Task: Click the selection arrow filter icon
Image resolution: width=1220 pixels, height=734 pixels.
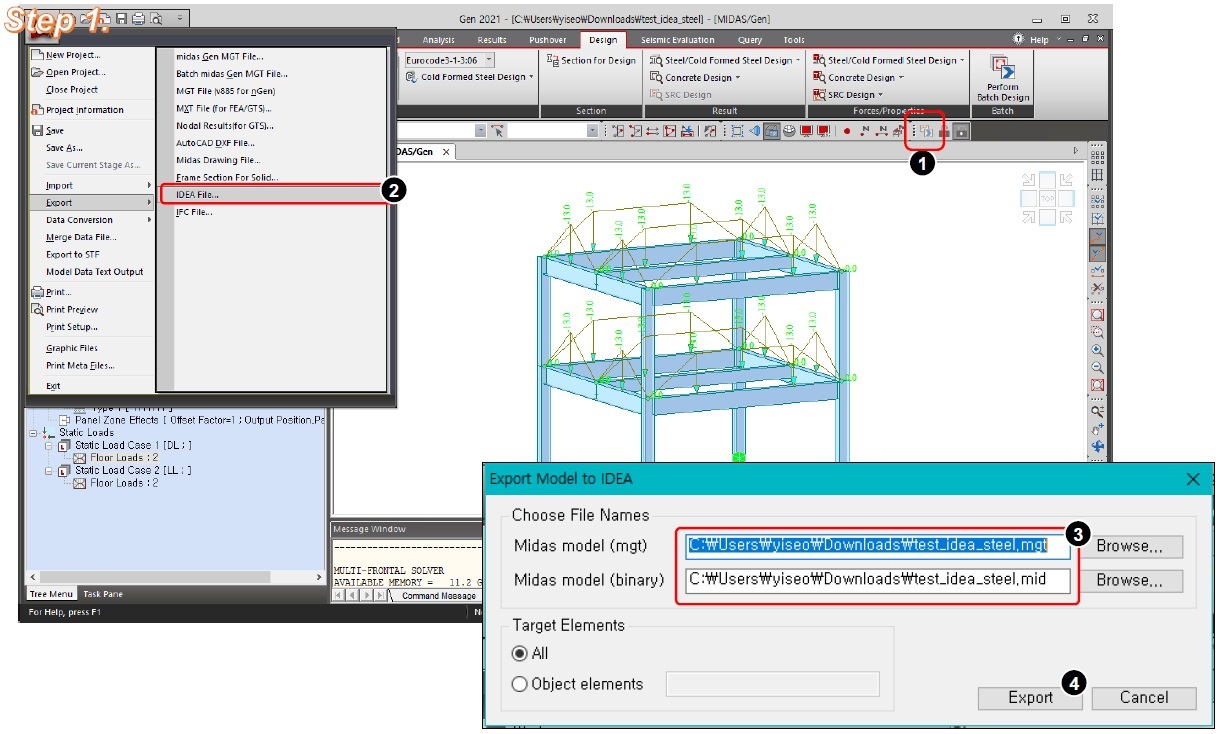Action: (x=498, y=131)
